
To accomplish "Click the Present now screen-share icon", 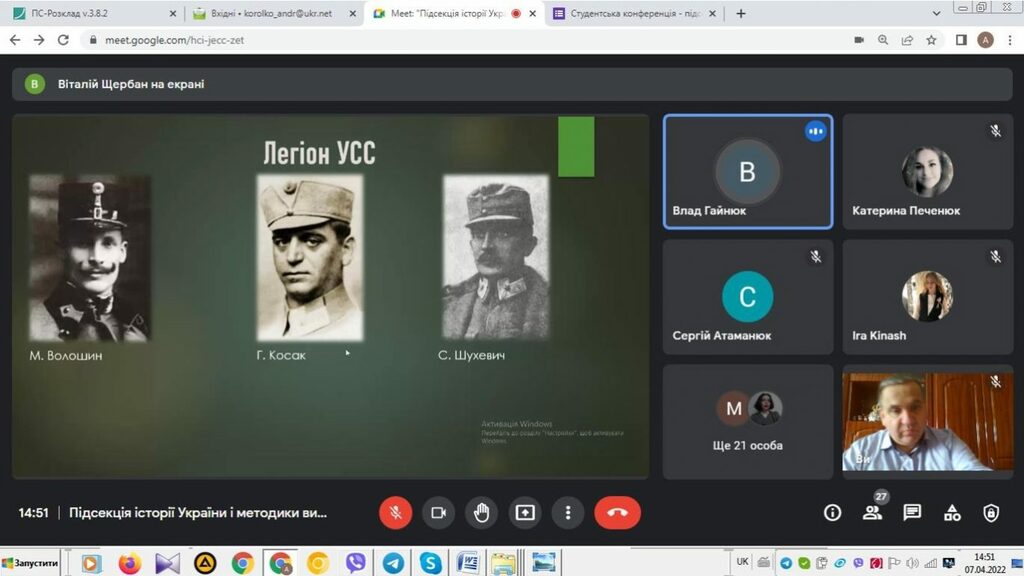I will click(525, 513).
